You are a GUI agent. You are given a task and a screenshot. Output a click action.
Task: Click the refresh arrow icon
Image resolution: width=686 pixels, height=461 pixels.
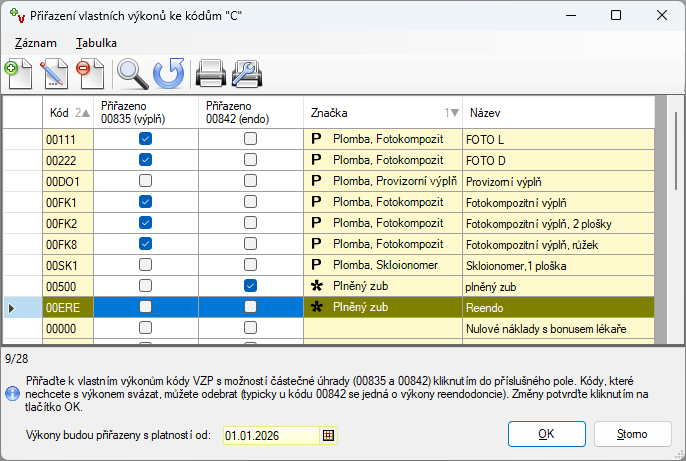[x=169, y=73]
